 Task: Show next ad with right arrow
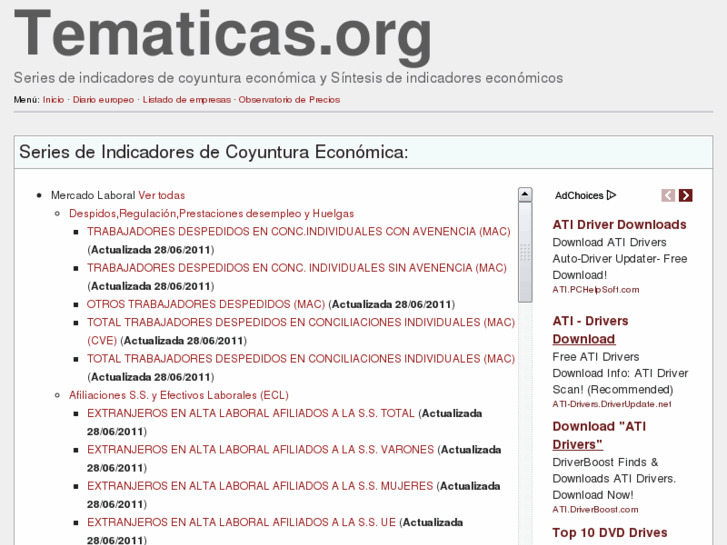(686, 195)
